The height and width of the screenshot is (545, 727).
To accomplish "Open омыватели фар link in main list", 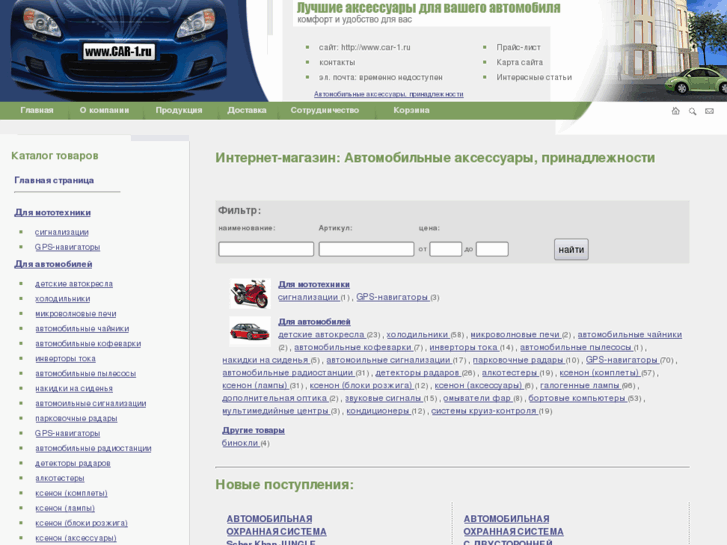I will pyautogui.click(x=477, y=398).
